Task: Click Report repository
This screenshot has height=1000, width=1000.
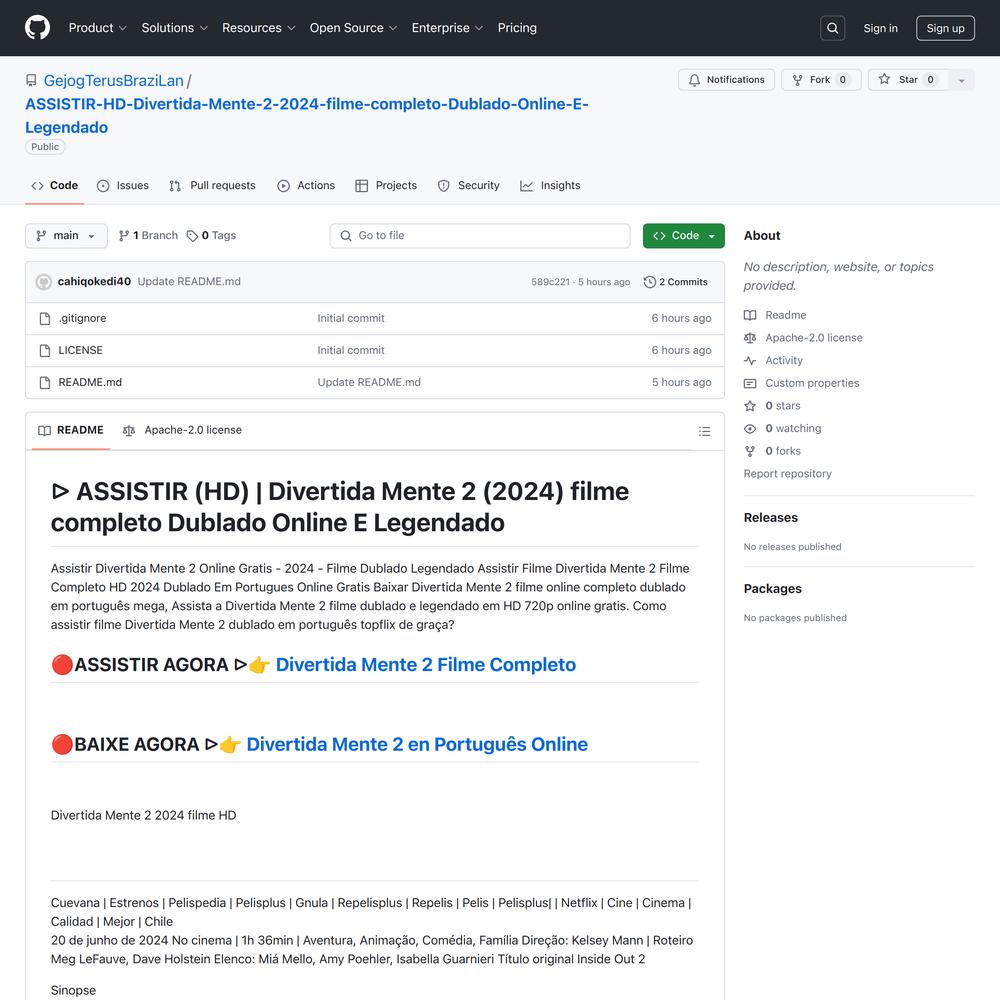Action: click(787, 474)
